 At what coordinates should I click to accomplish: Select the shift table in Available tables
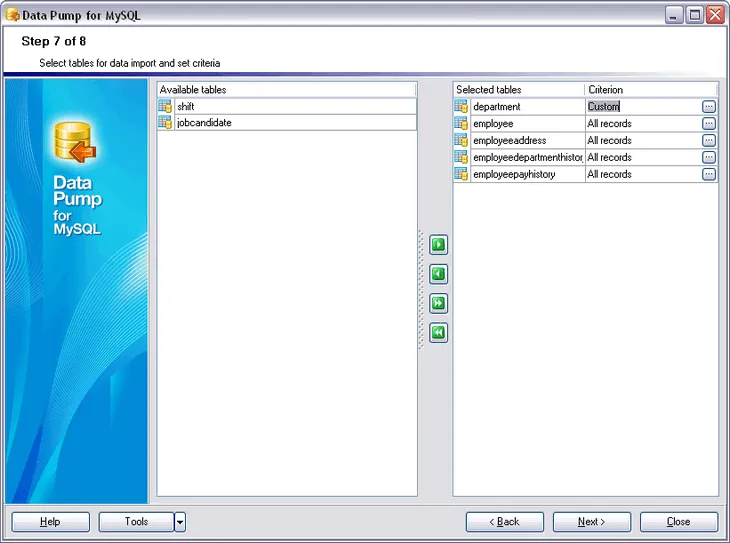295,106
